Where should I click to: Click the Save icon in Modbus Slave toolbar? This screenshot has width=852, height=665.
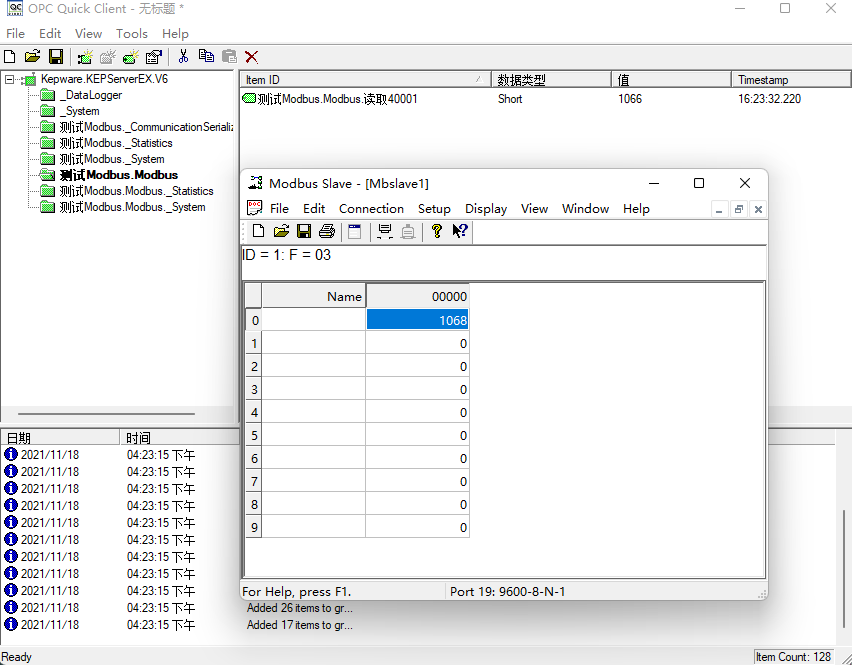(304, 232)
